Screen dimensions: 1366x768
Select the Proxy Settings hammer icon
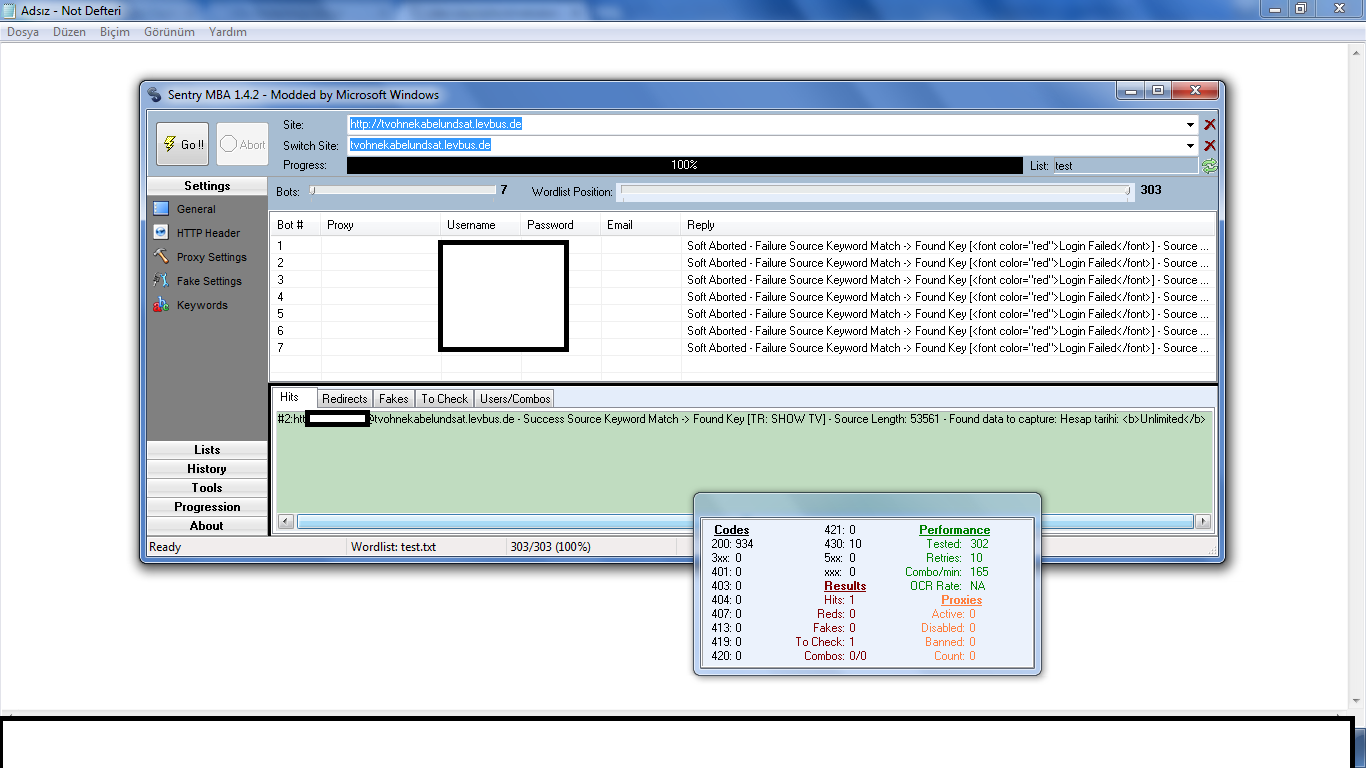pyautogui.click(x=161, y=257)
